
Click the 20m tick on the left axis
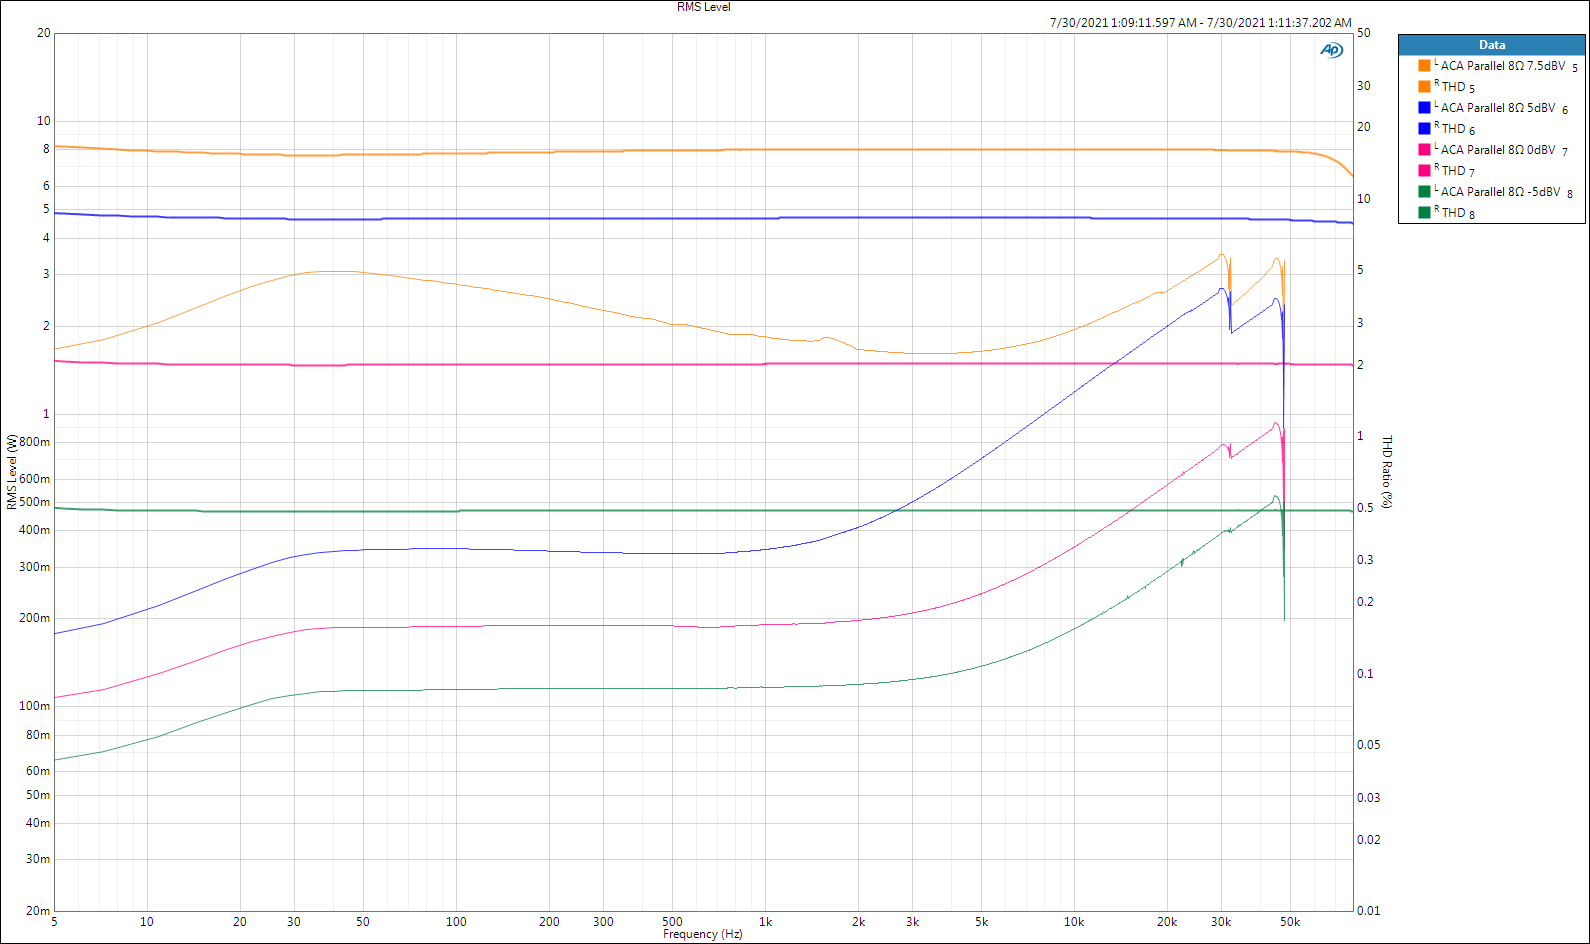pyautogui.click(x=38, y=911)
